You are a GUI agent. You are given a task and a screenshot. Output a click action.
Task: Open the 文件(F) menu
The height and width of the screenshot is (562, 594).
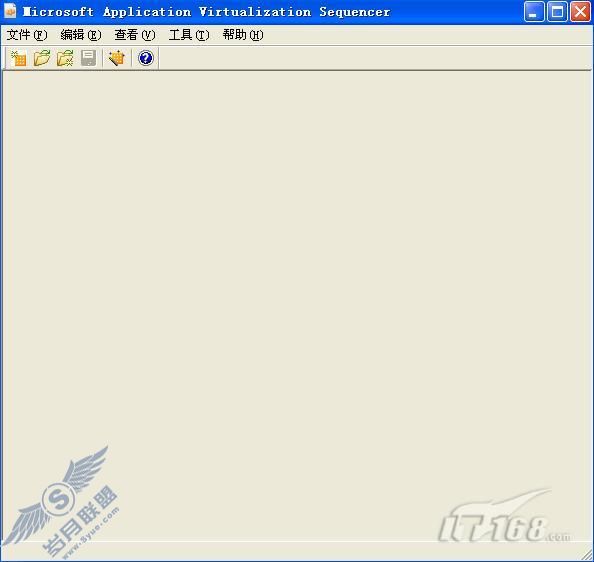[27, 35]
